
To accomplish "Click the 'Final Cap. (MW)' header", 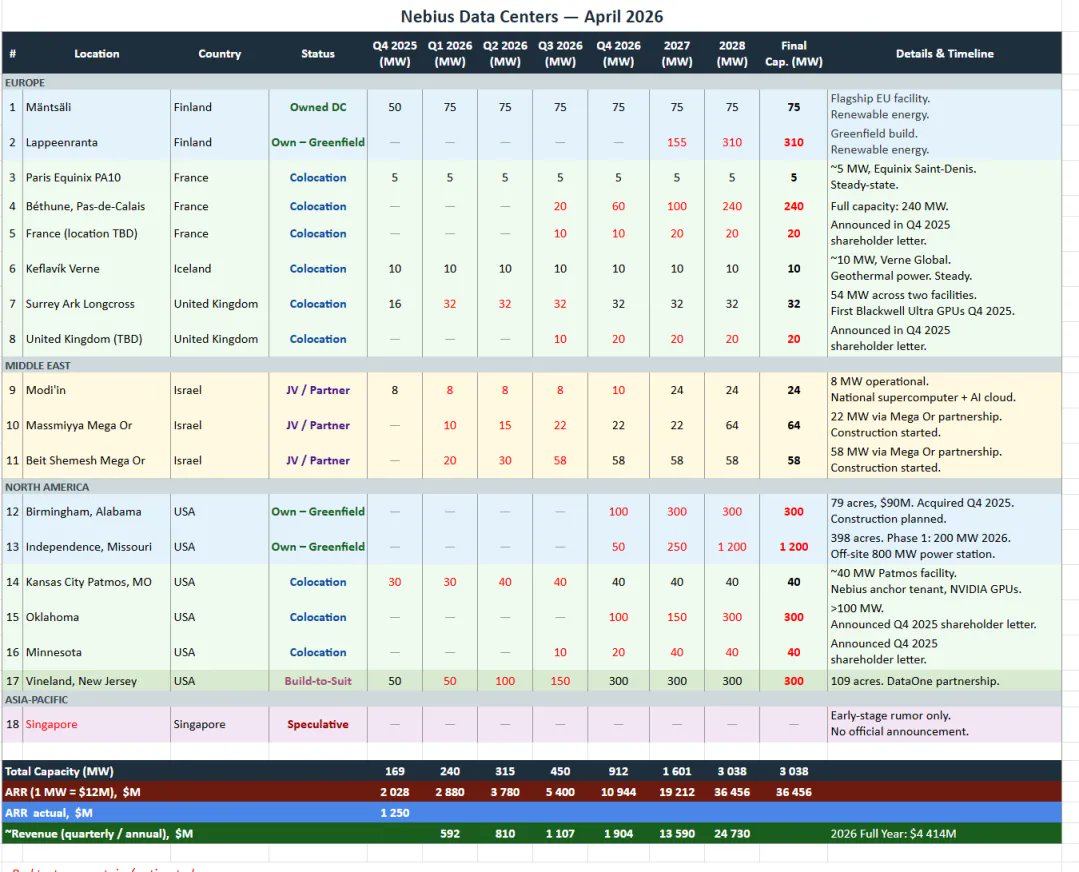I will click(793, 54).
